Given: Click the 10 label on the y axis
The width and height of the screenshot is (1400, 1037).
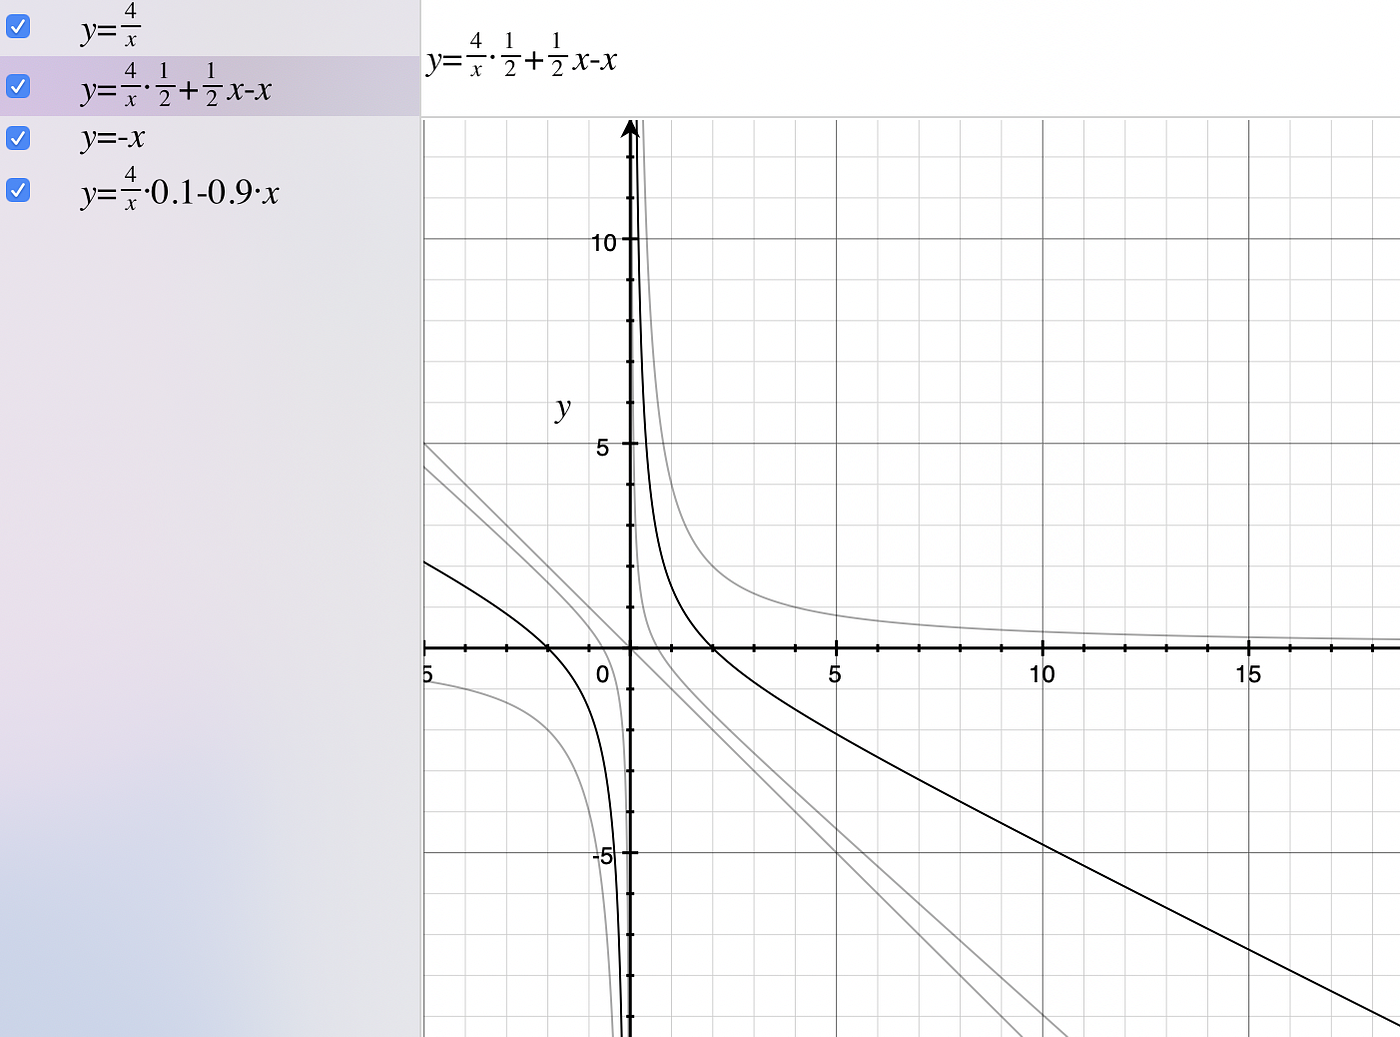Looking at the screenshot, I should pyautogui.click(x=604, y=242).
